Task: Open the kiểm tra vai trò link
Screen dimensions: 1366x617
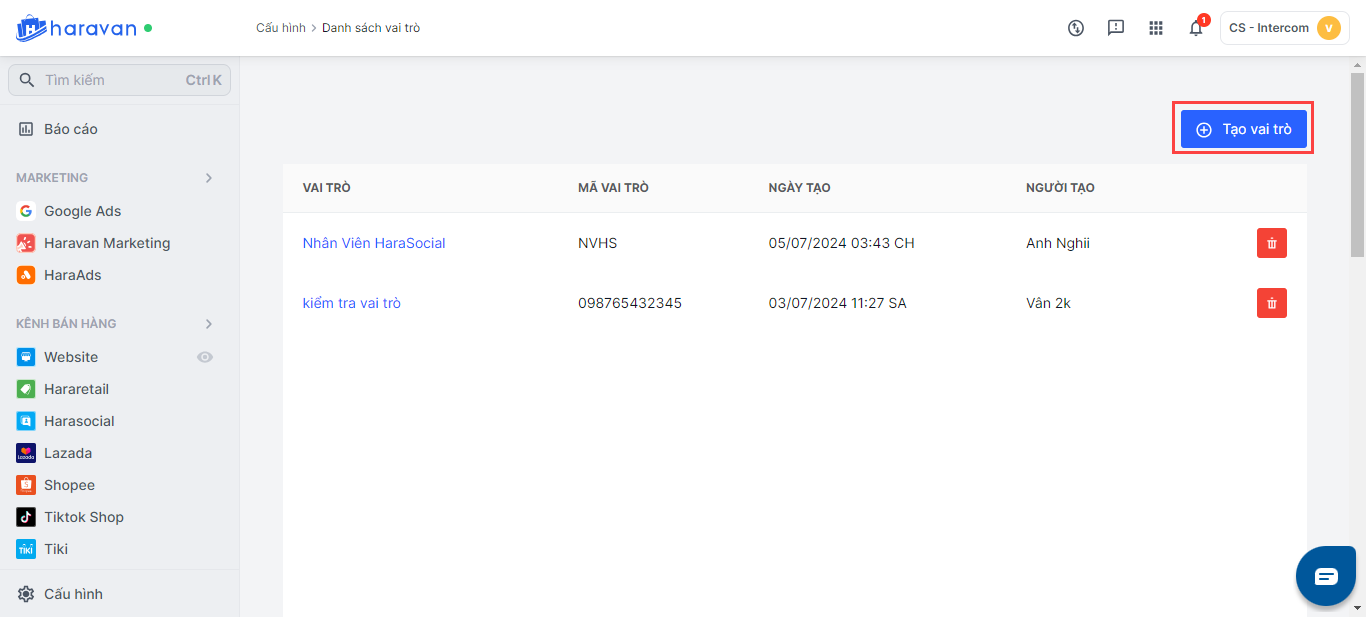Action: pos(351,303)
